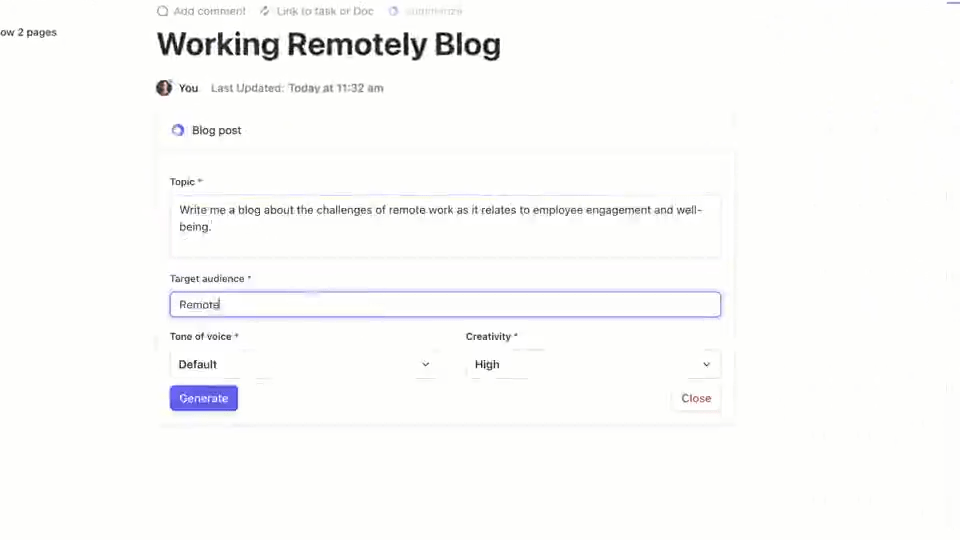The width and height of the screenshot is (960, 540).
Task: Click the Summarize AI swirl icon
Action: click(x=394, y=11)
